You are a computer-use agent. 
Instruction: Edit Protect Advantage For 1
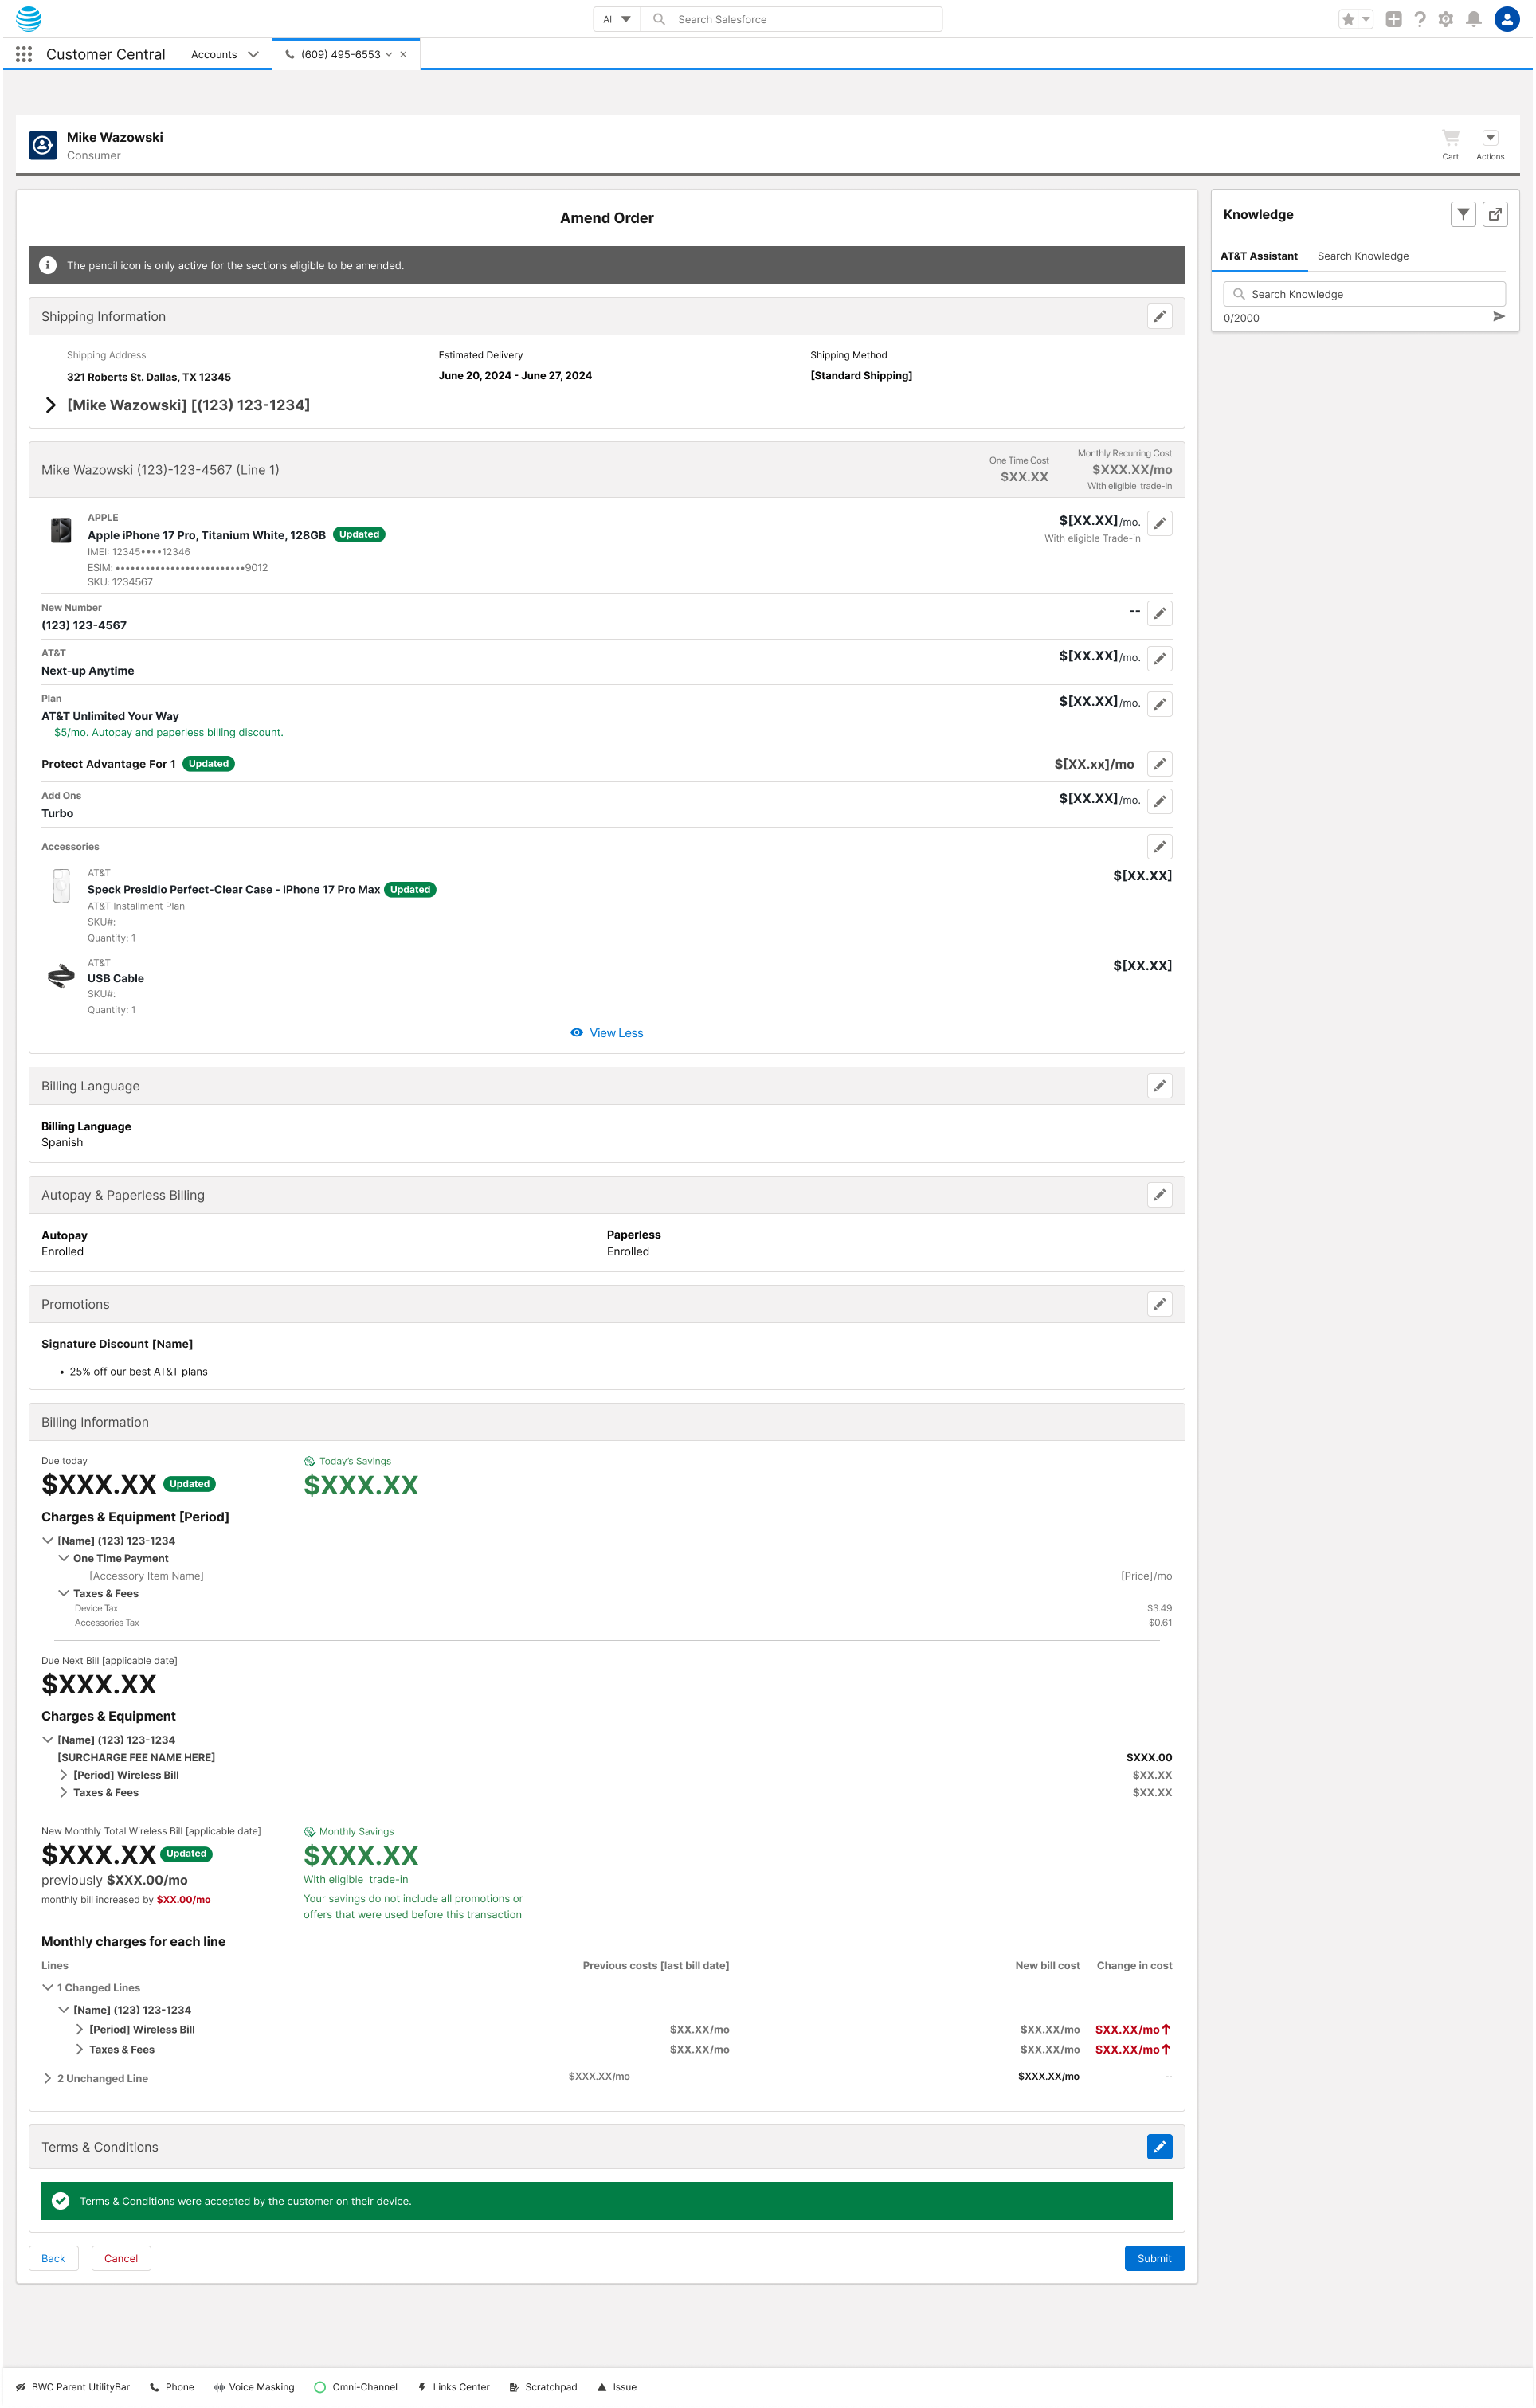(1159, 764)
